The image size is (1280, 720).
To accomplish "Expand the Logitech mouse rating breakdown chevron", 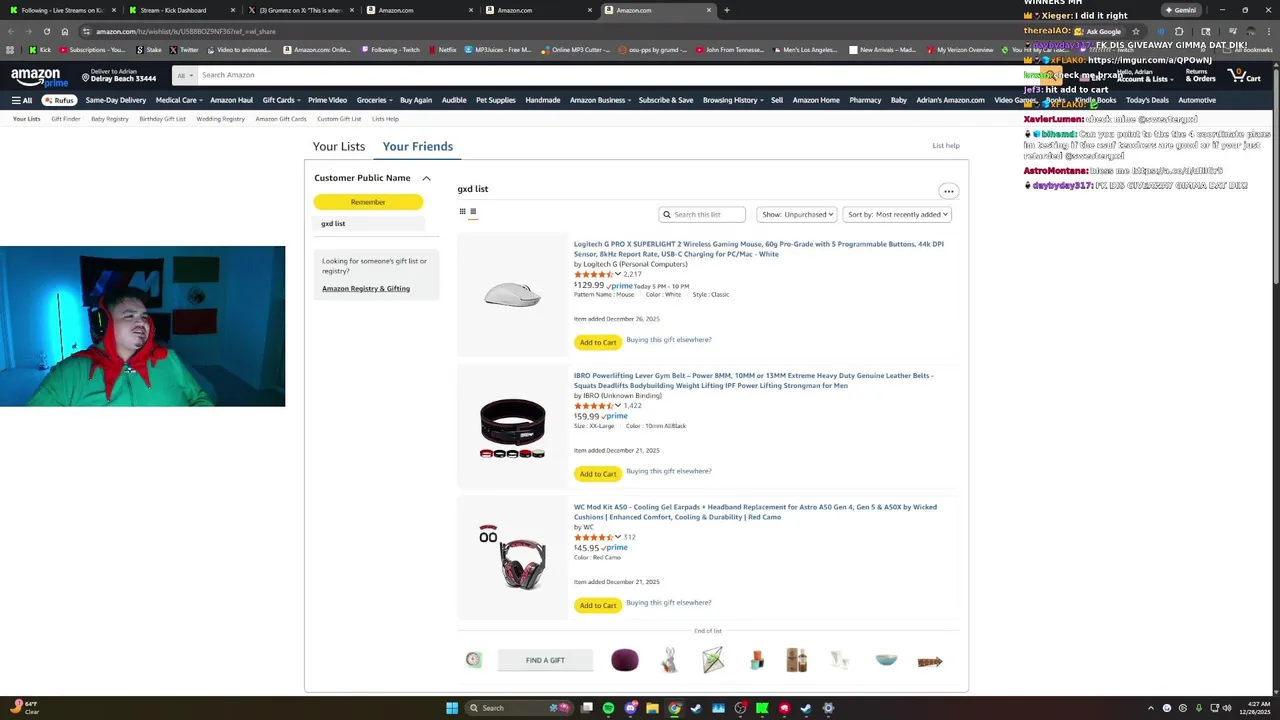I will point(618,274).
